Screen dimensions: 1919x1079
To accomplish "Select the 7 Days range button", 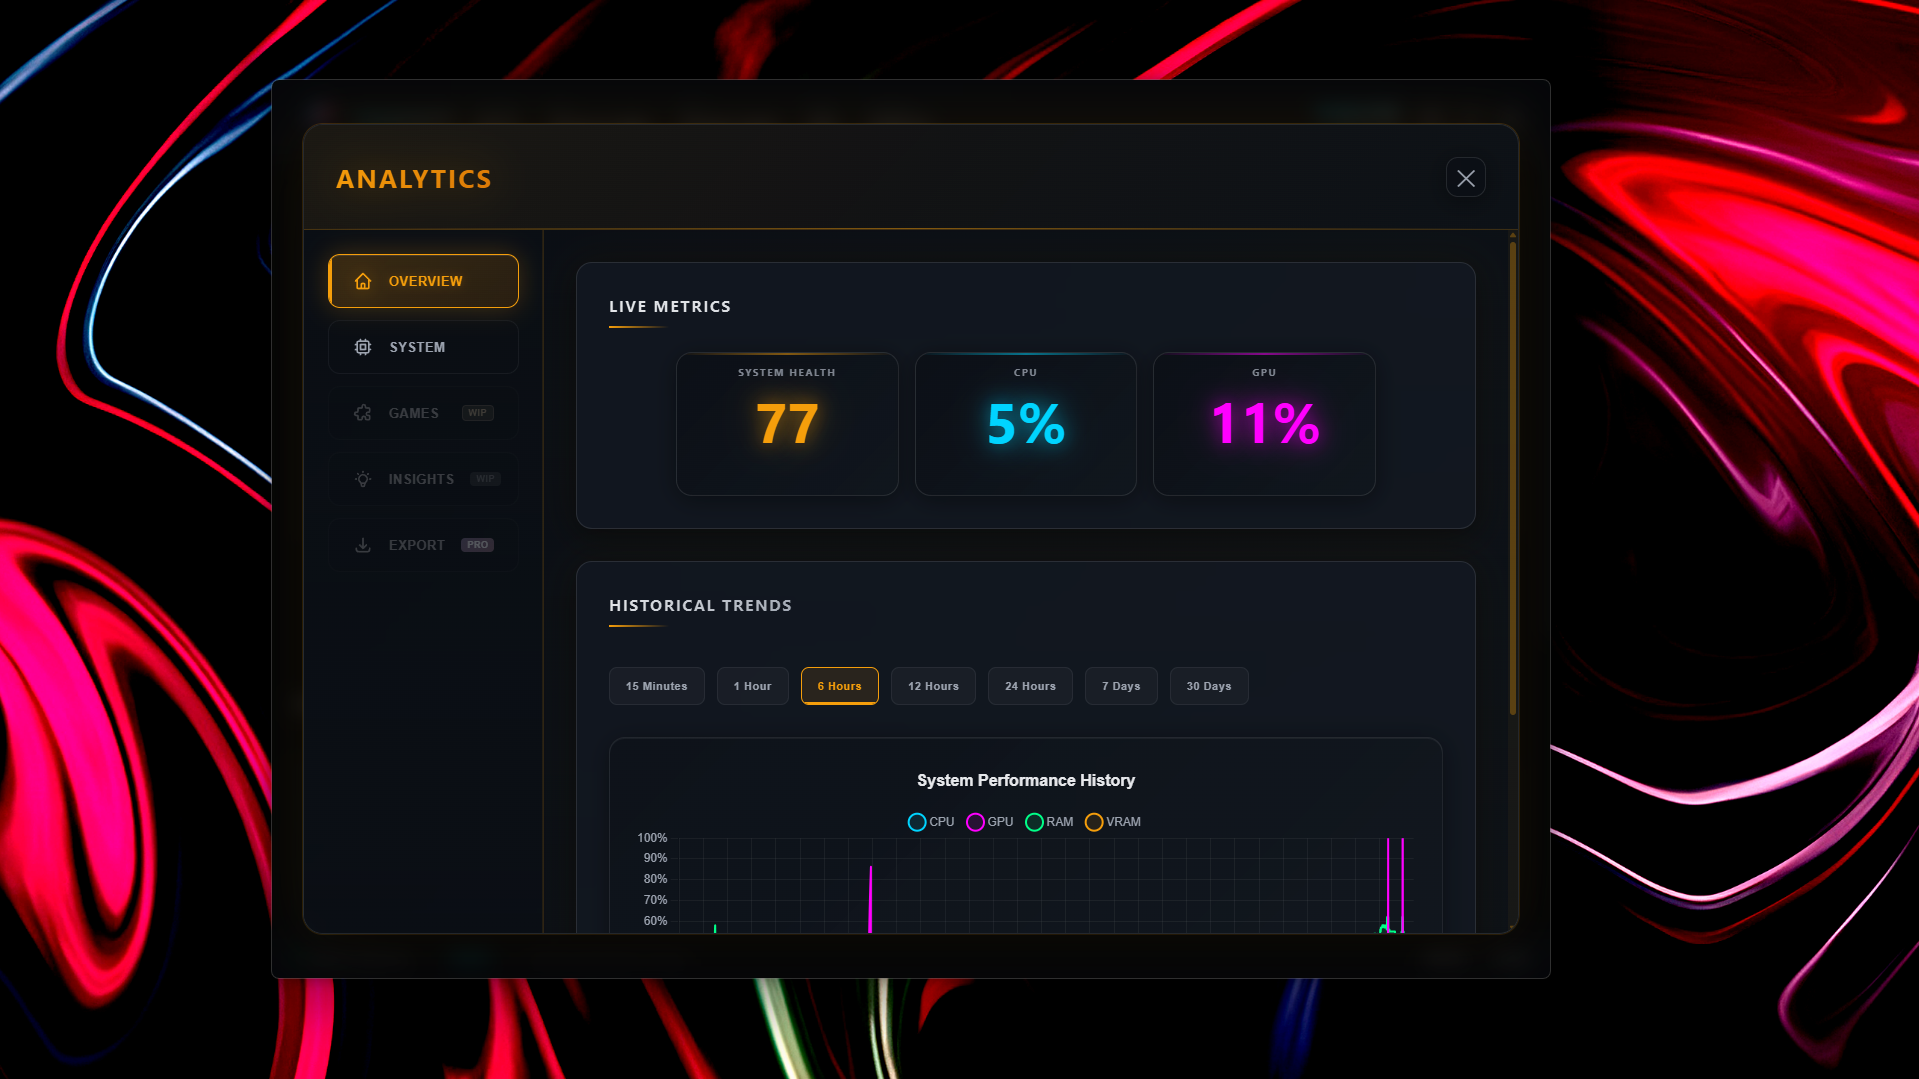I will coord(1120,685).
